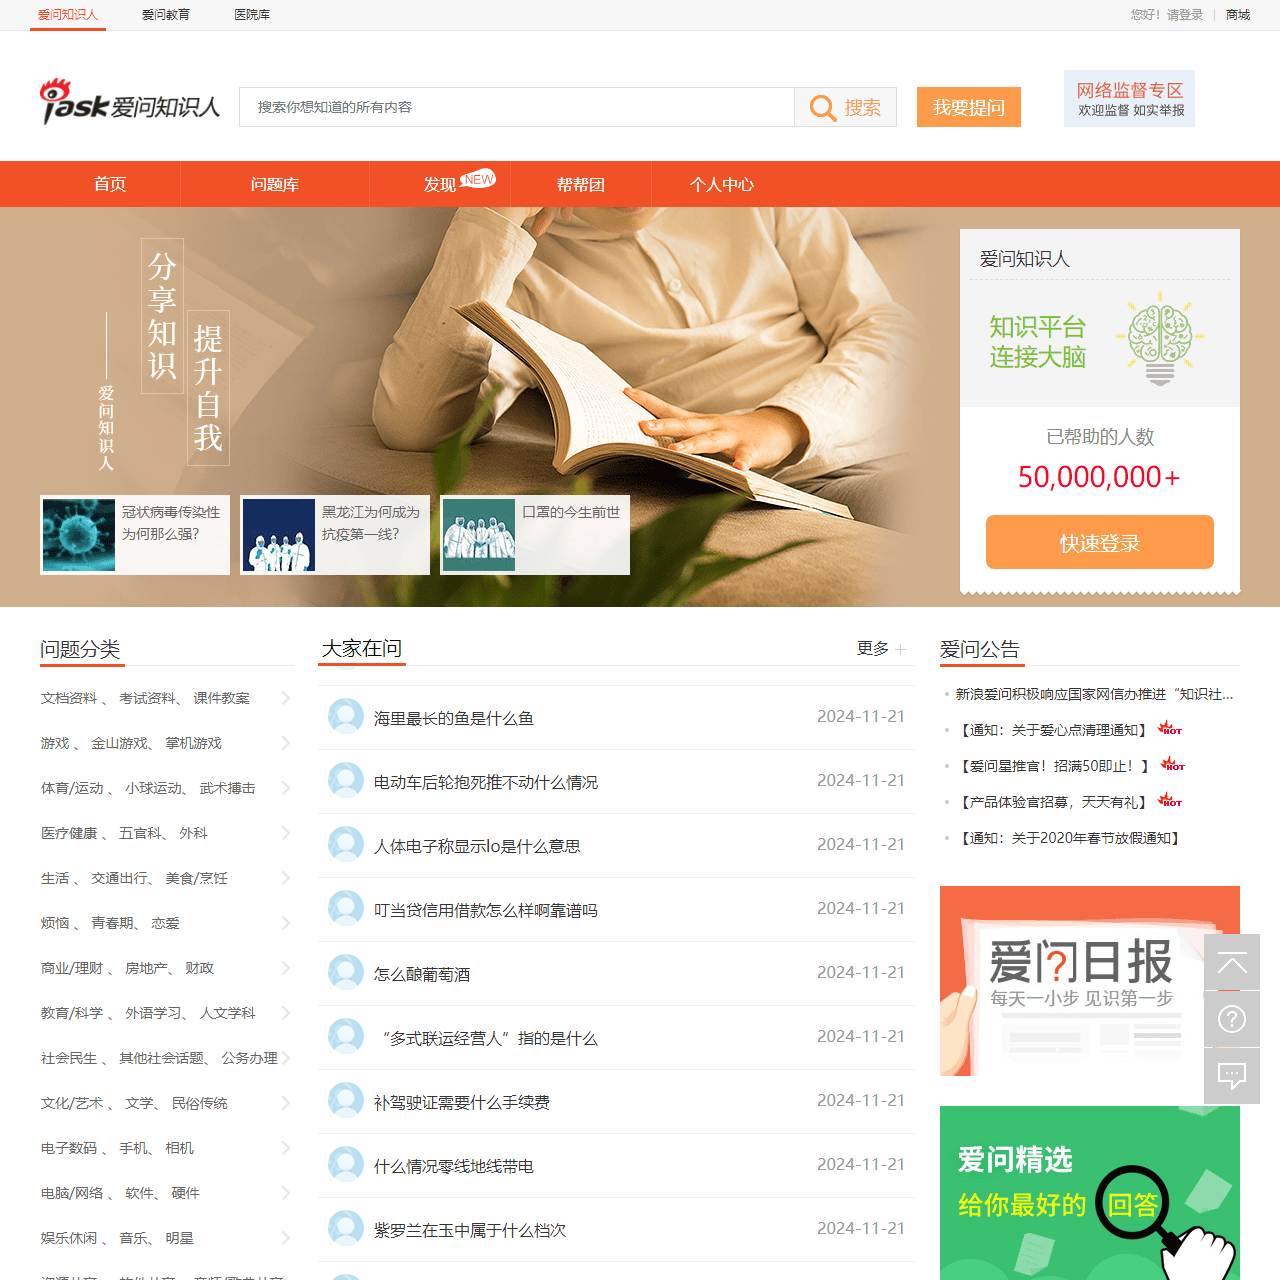Open the 爱问日报 banner
Screen dimensions: 1280x1280
[1090, 981]
